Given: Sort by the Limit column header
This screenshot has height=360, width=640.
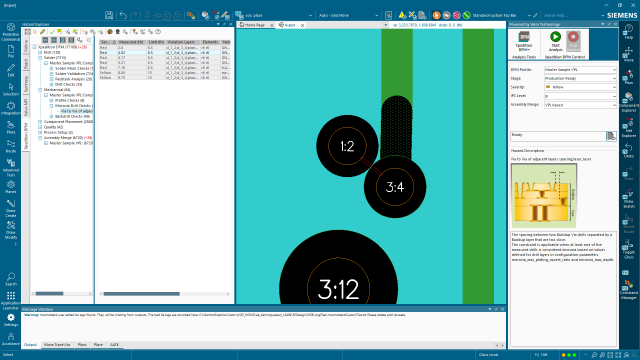Looking at the screenshot, I should tap(156, 42).
